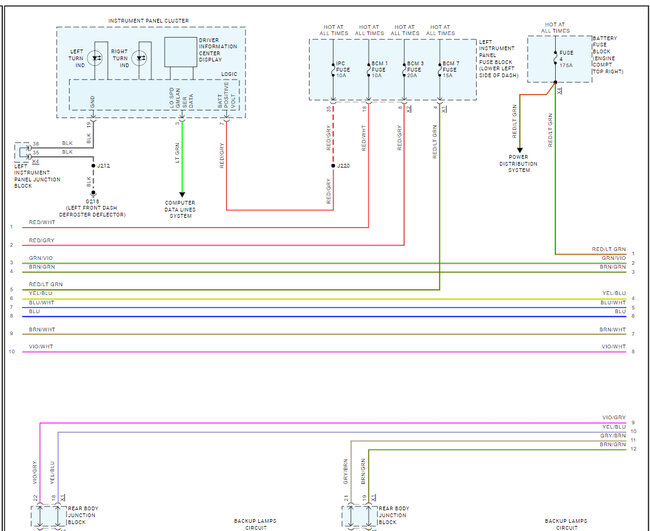Viewport: 650px width, 531px height.
Task: Click arrowhead pointing to Power Distribution System
Action: click(x=519, y=150)
